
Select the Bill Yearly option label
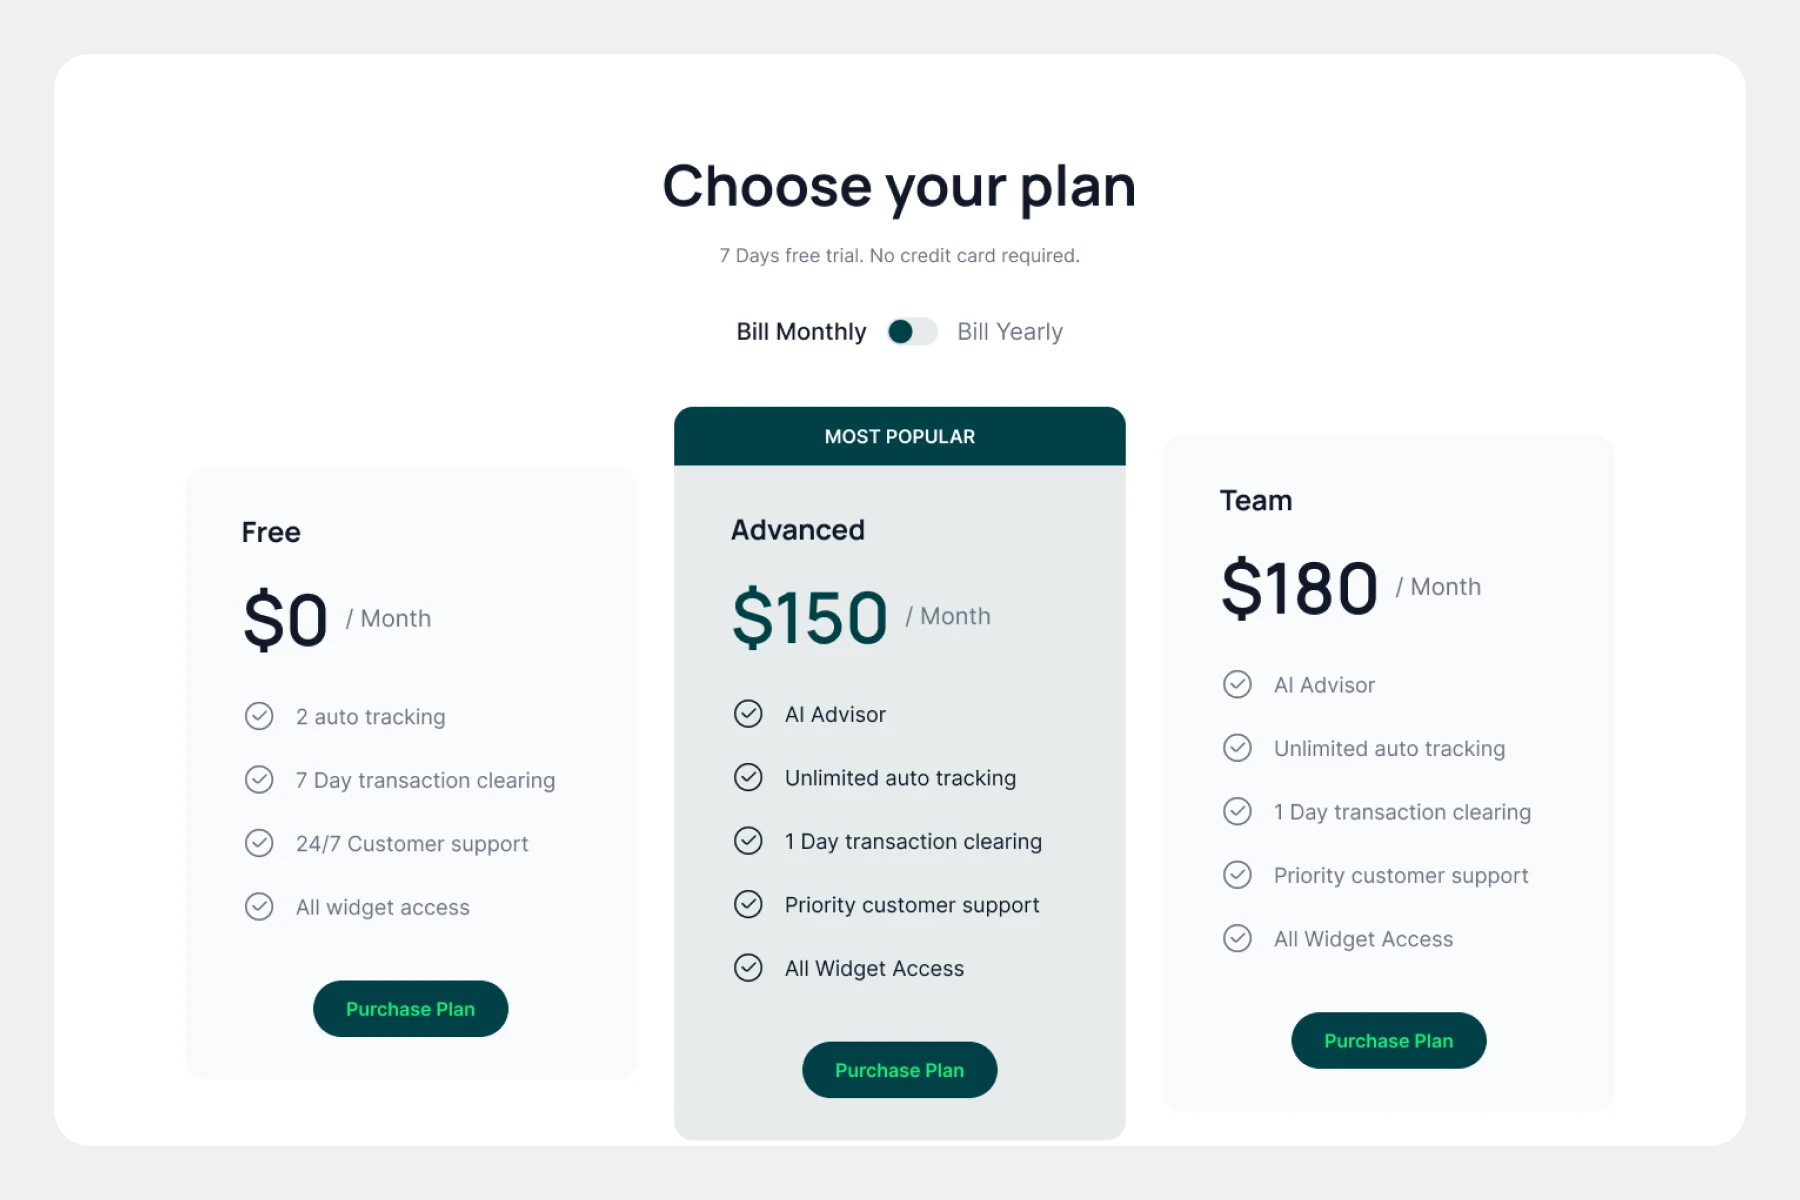[x=1009, y=332]
